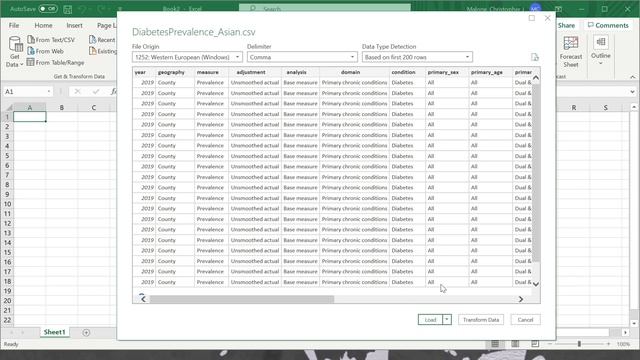Viewport: 640px width, 360px height.
Task: Select row 10 header
Action: click(x=7, y=204)
